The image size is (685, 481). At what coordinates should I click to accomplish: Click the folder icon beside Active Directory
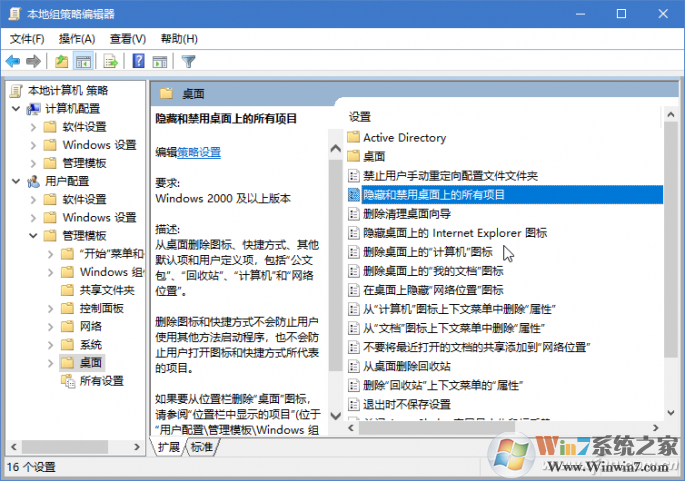click(x=353, y=138)
